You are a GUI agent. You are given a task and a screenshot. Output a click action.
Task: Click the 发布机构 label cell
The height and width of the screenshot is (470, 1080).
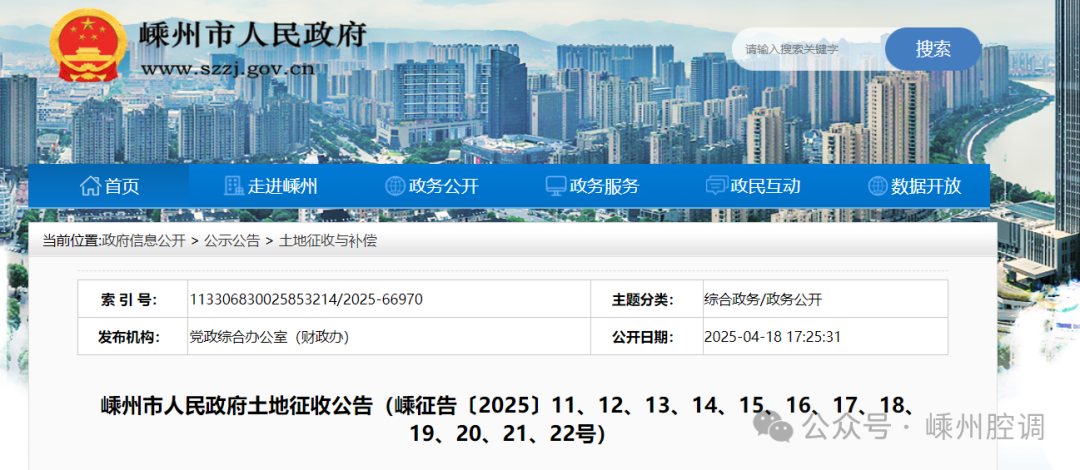[132, 337]
